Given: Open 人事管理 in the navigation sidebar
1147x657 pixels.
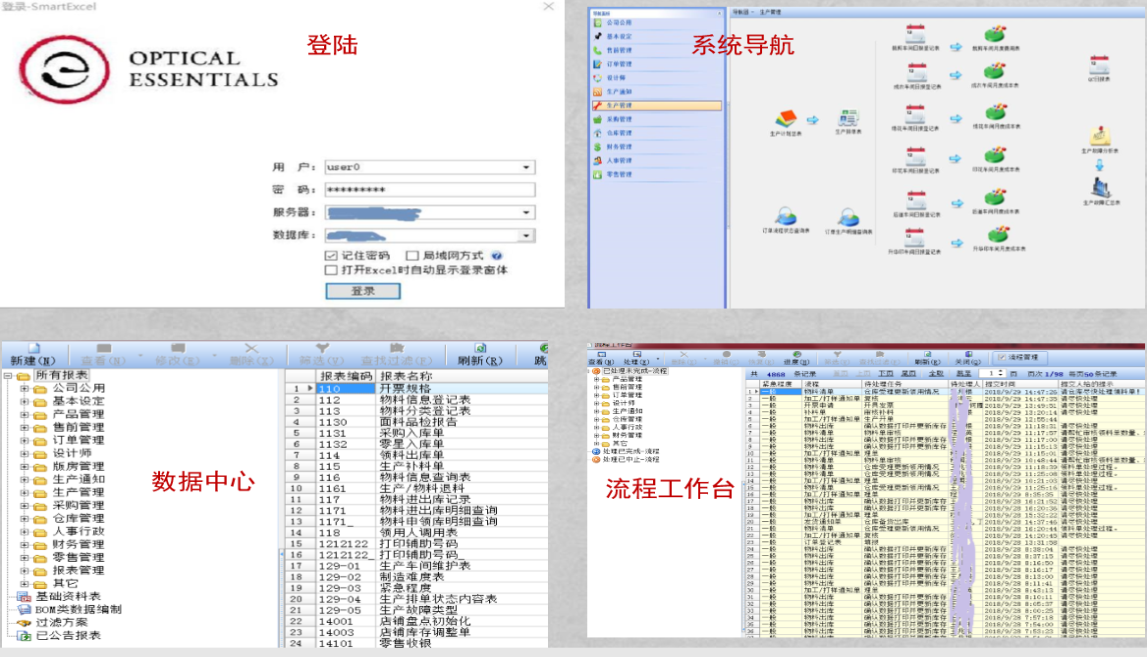Looking at the screenshot, I should coord(618,161).
